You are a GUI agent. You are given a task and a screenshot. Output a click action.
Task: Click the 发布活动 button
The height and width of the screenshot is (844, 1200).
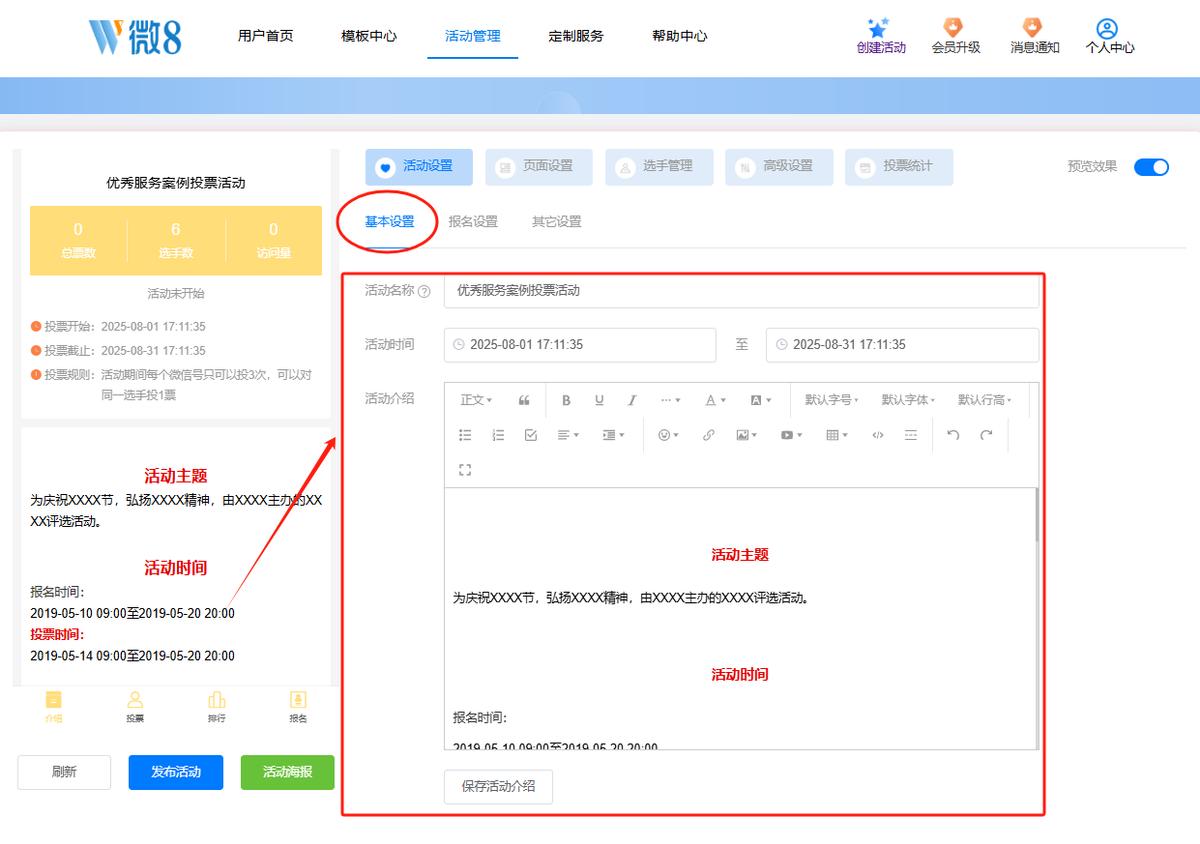tap(176, 772)
